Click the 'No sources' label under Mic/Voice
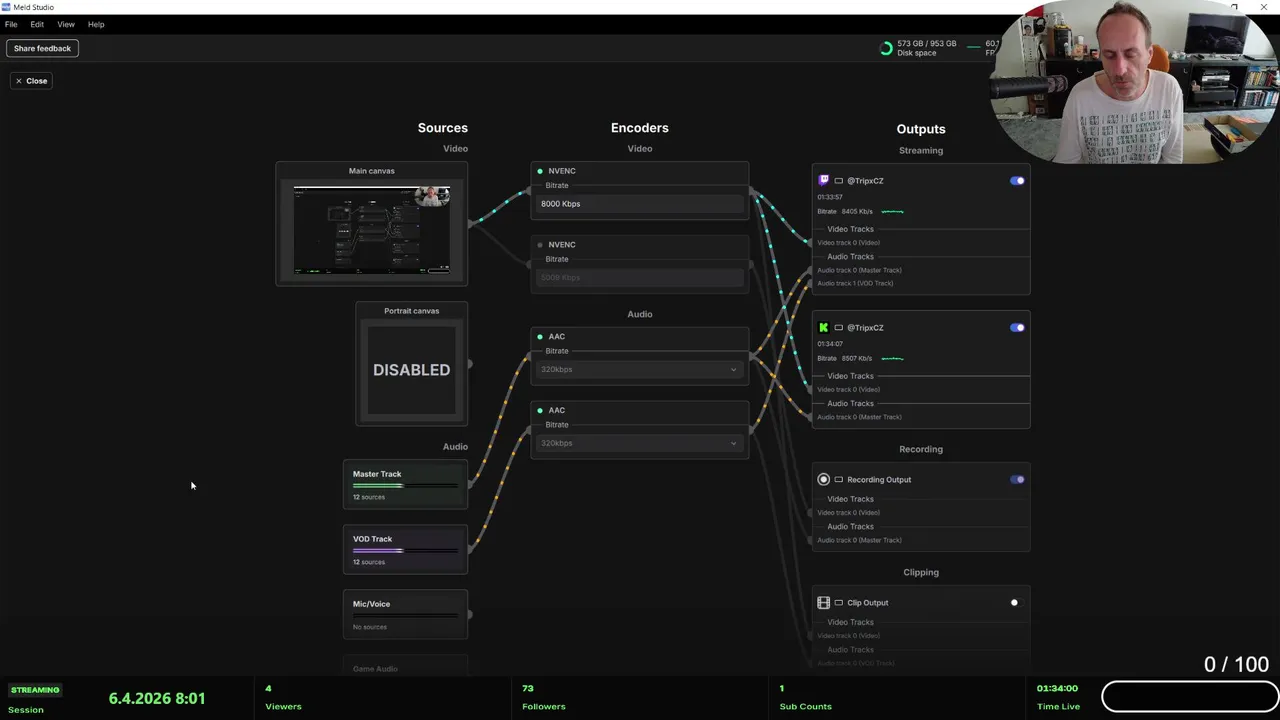Screen dimensions: 1280x720 370,627
